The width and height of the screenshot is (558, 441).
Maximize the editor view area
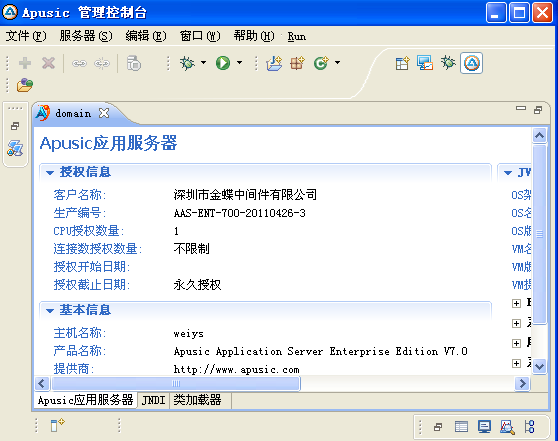[x=538, y=110]
